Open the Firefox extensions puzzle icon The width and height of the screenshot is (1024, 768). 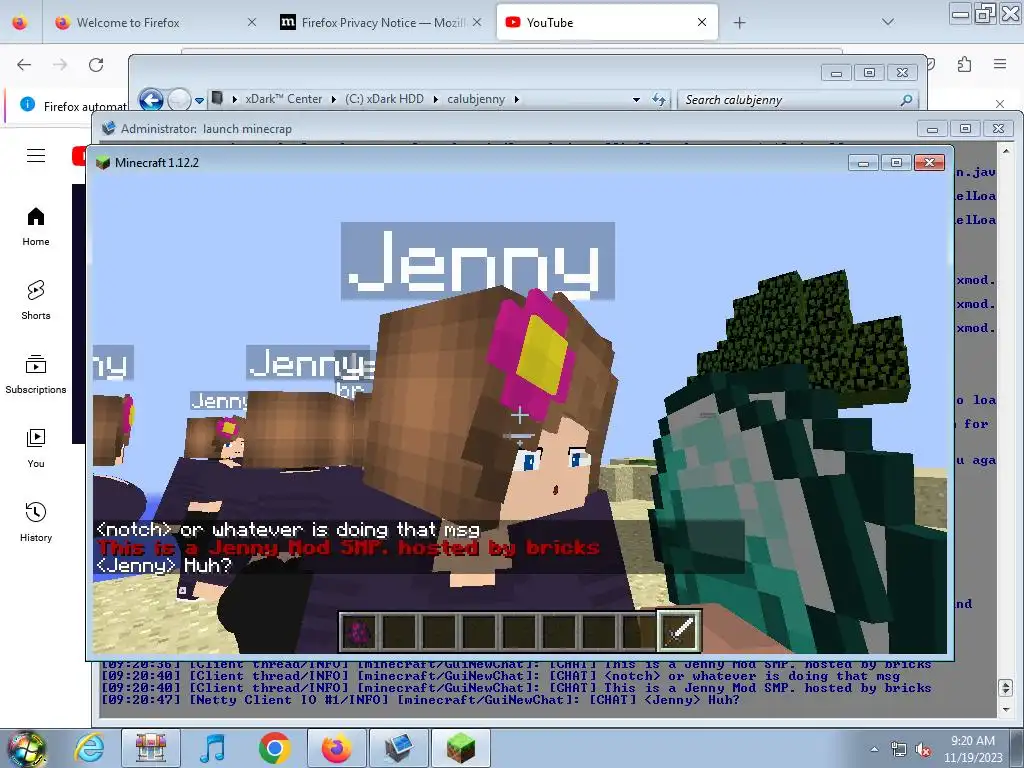tap(964, 64)
